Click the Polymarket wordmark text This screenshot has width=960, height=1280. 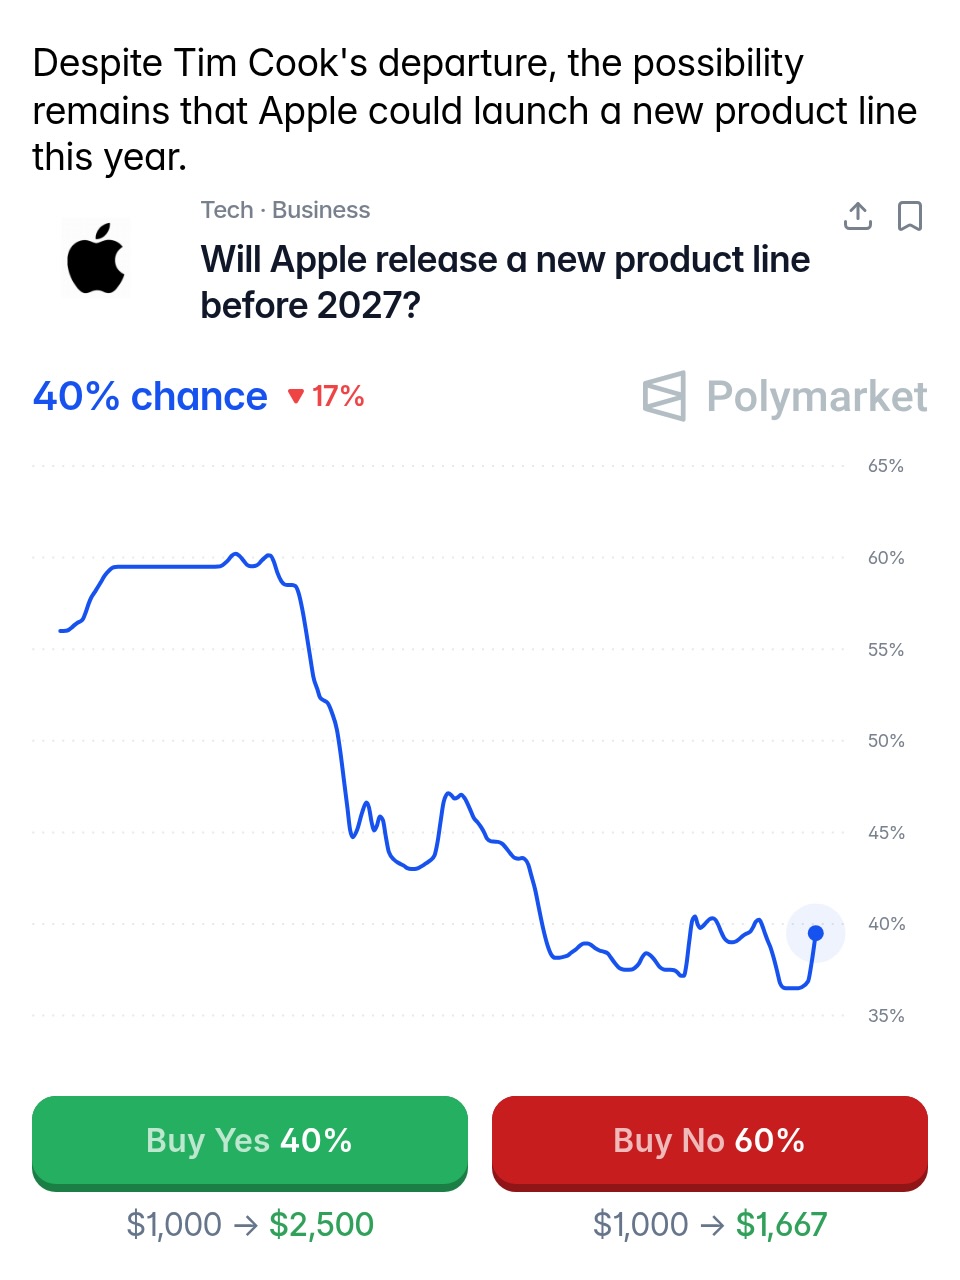tap(817, 396)
